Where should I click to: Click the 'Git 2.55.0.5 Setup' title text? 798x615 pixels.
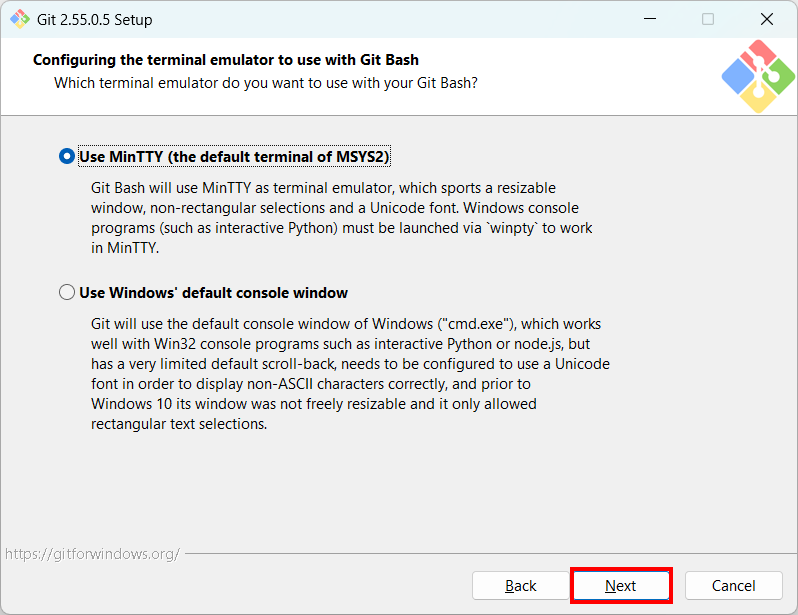(x=95, y=20)
